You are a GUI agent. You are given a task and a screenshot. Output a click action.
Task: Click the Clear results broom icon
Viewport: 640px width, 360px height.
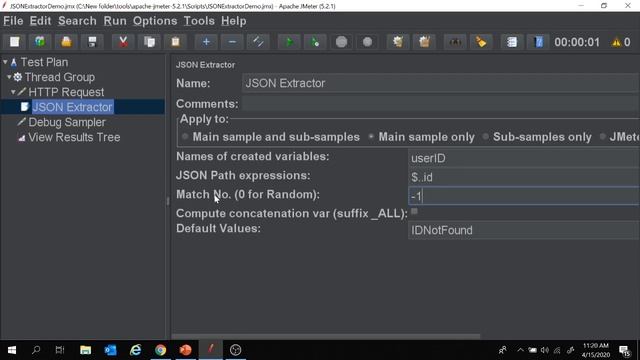[398, 42]
